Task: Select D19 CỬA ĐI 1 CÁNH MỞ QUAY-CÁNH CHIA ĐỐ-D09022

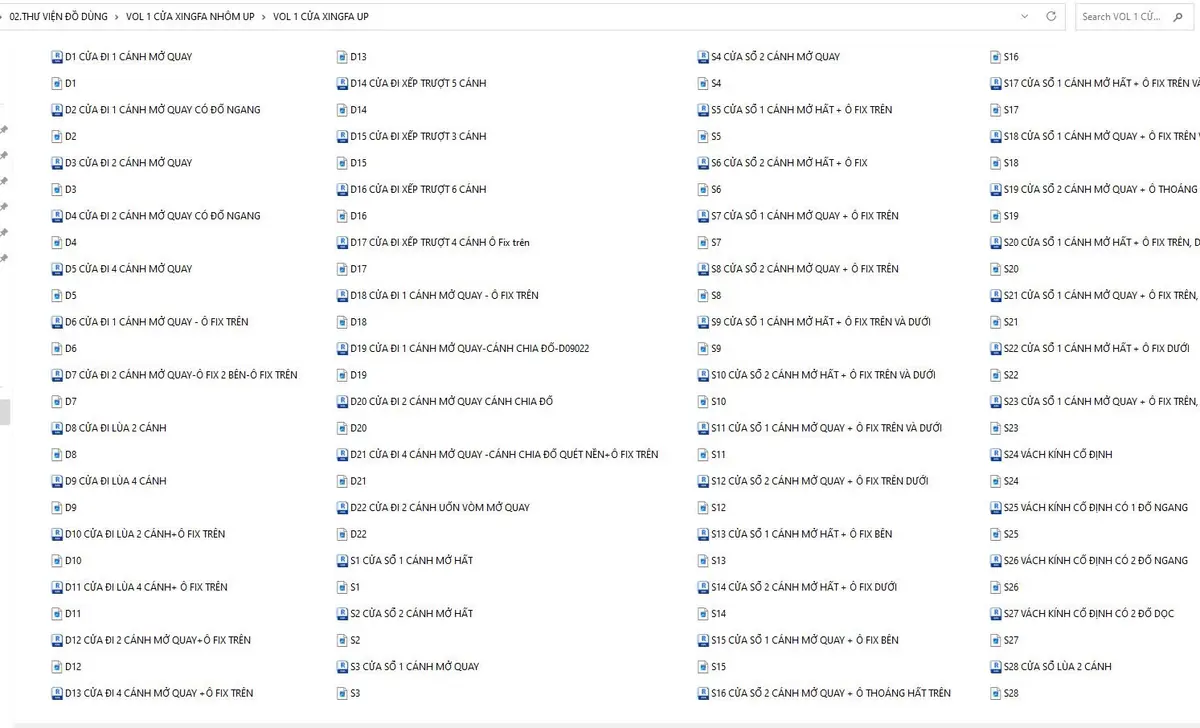Action: pyautogui.click(x=463, y=348)
